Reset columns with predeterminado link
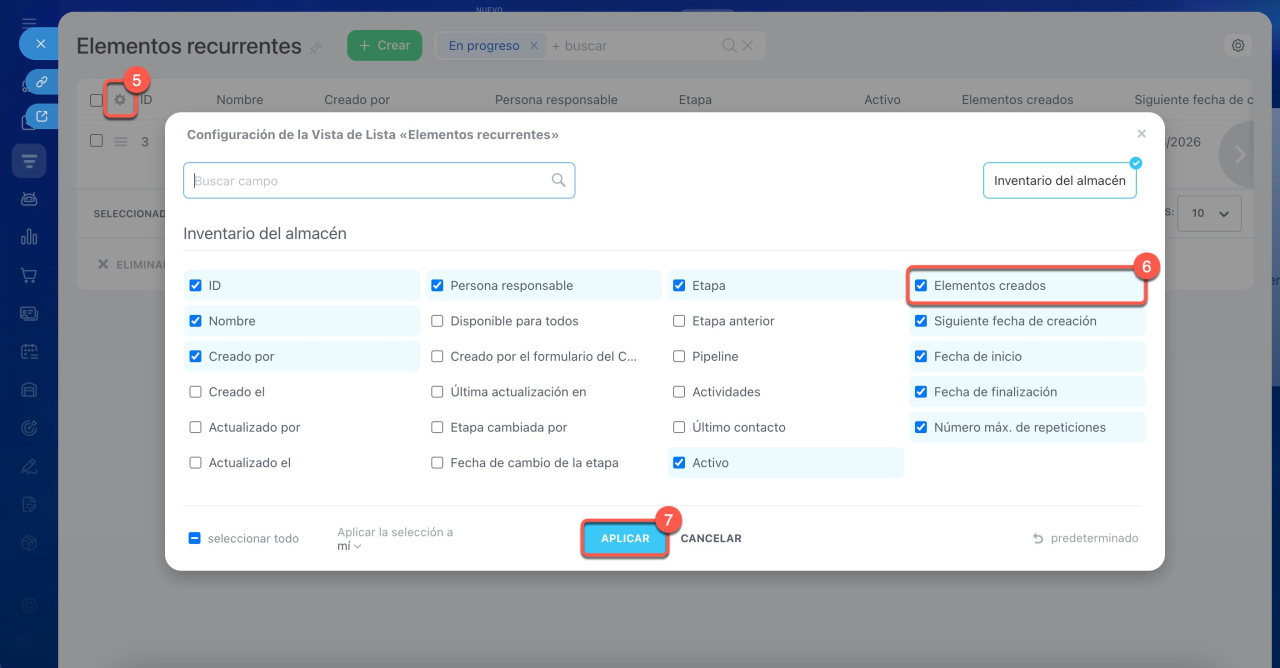The width and height of the screenshot is (1280, 668). (1086, 539)
